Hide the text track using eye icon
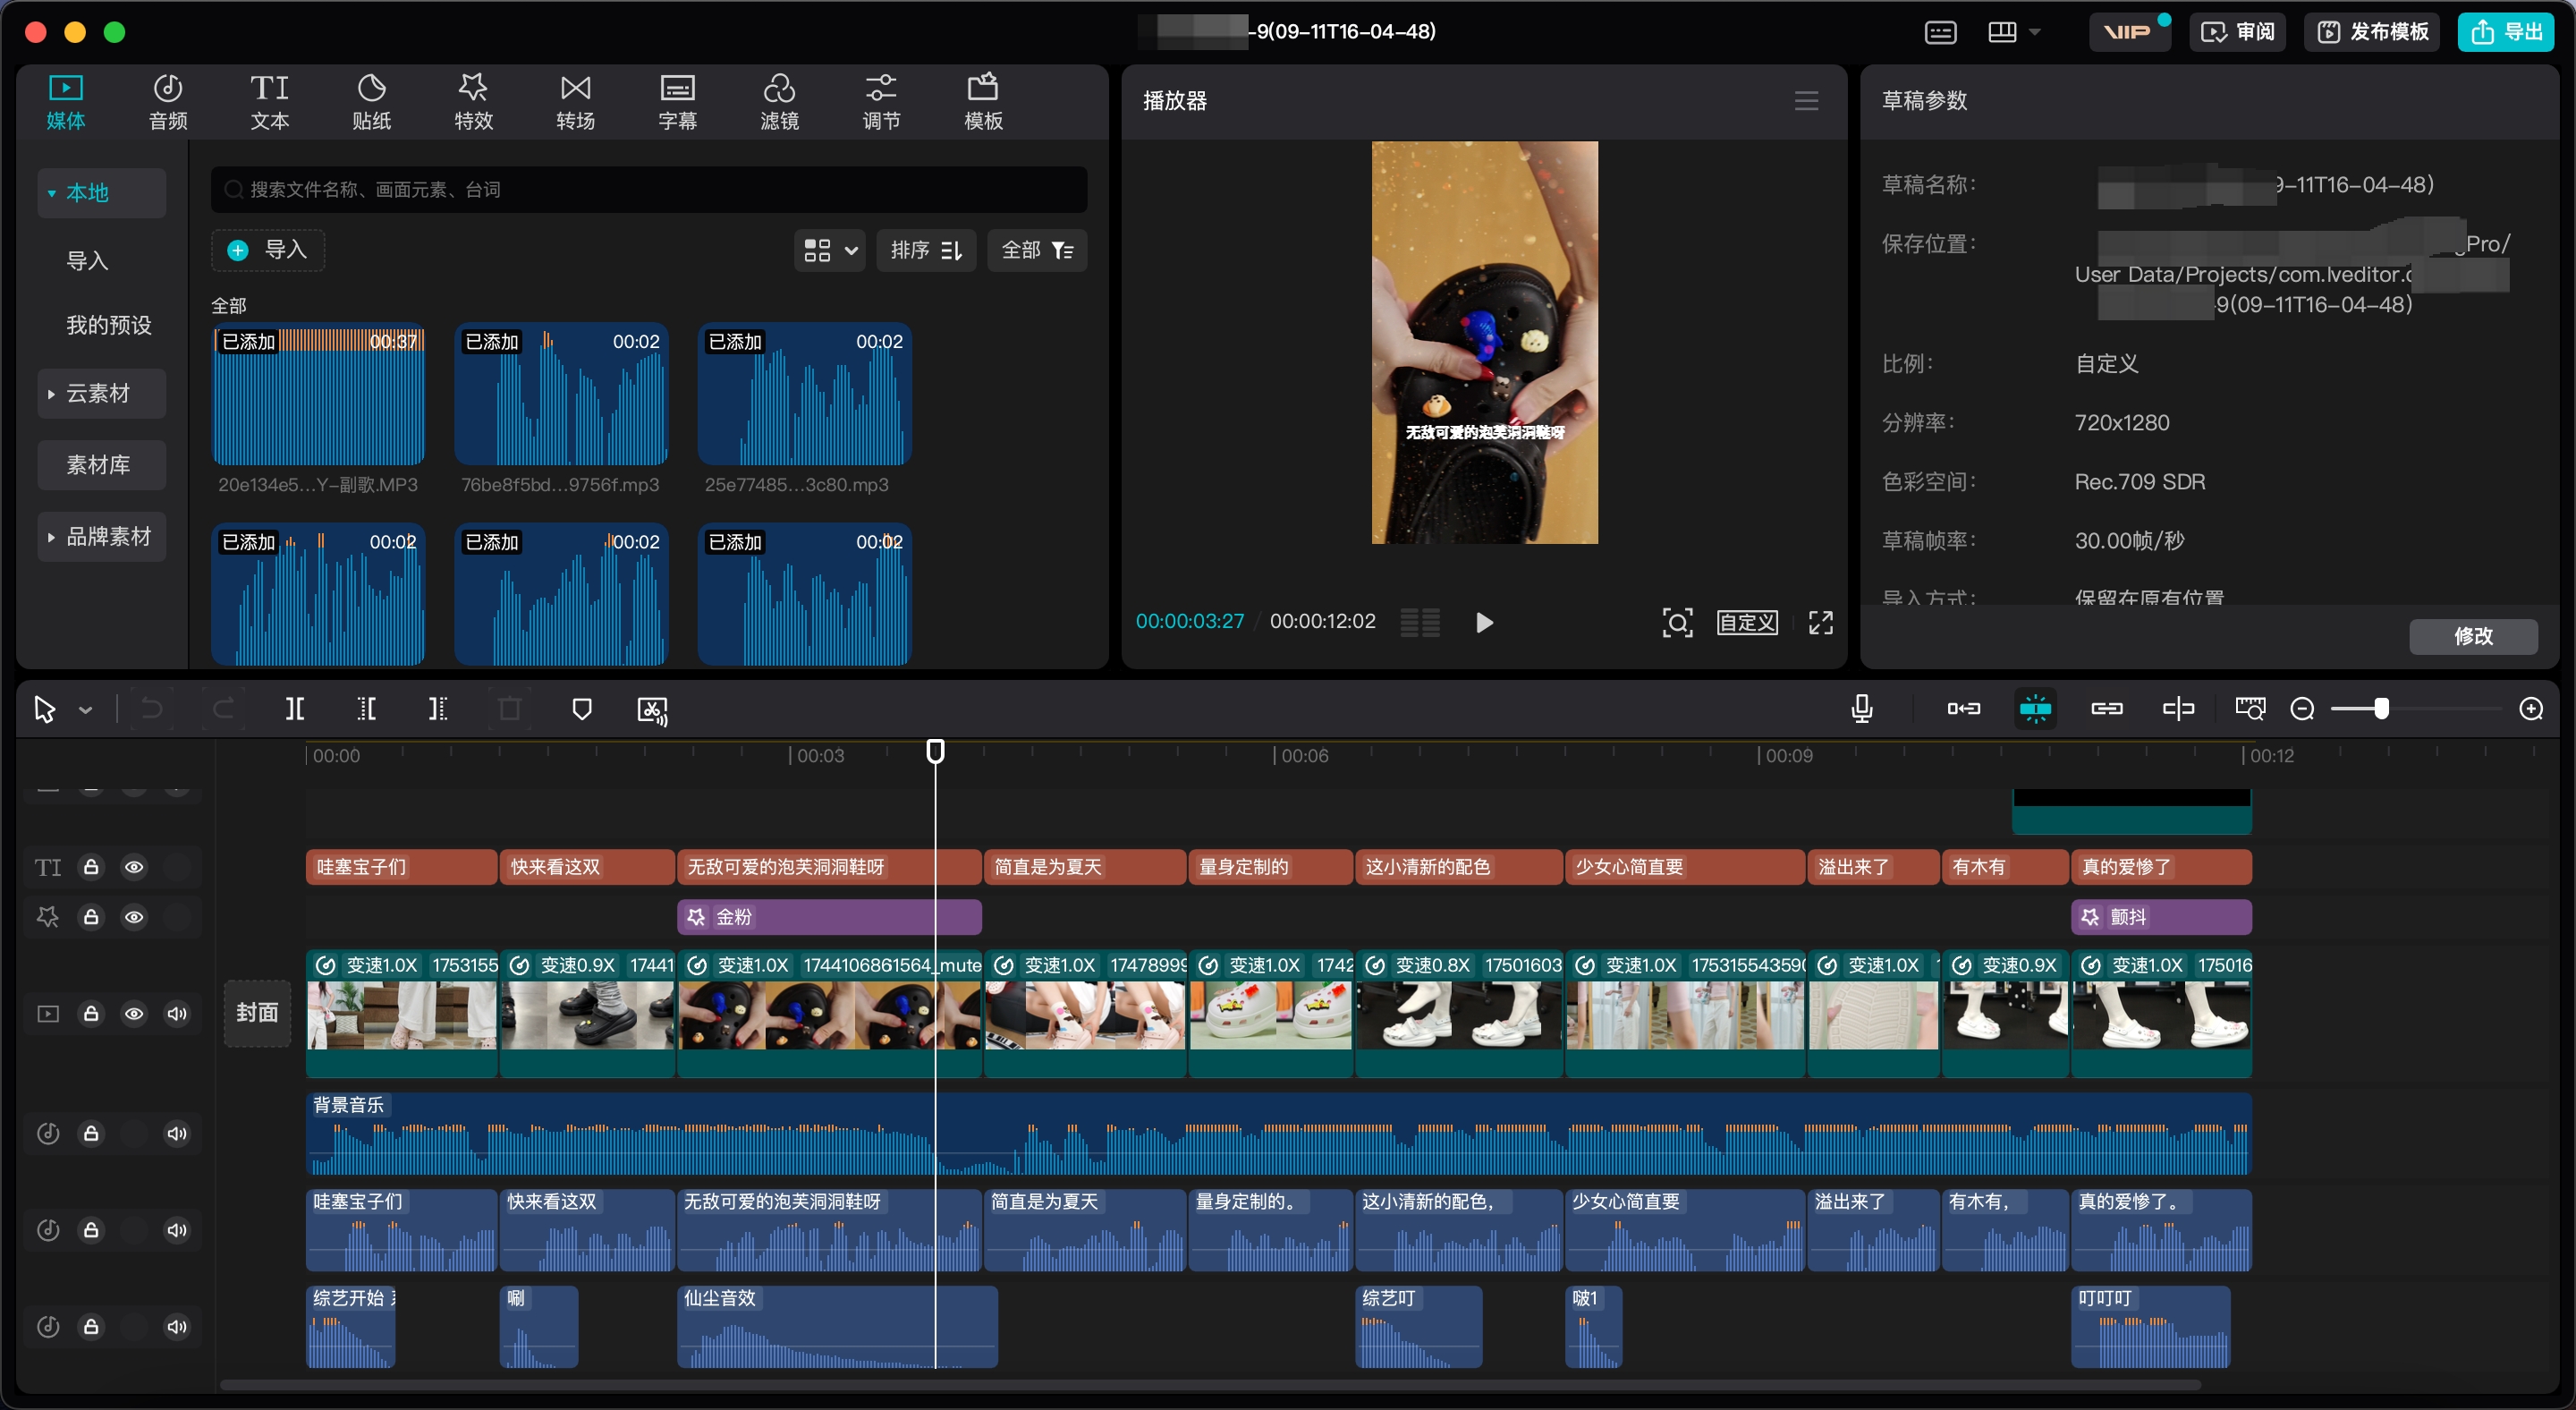This screenshot has height=1410, width=2576. click(x=133, y=867)
